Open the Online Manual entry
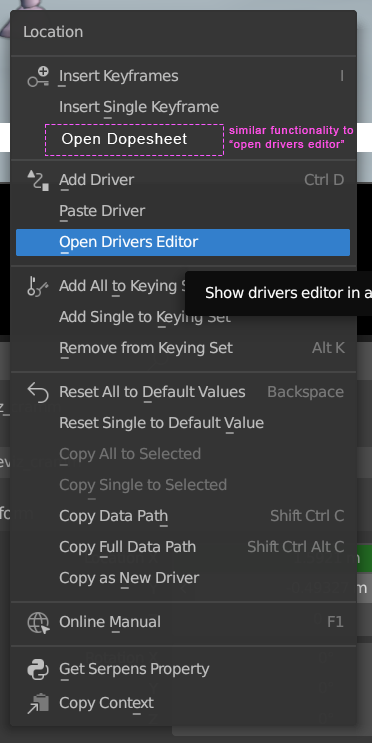 [183, 622]
